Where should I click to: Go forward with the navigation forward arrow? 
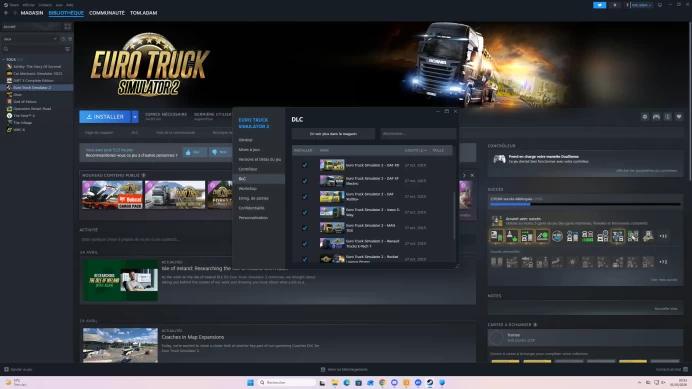[14, 13]
